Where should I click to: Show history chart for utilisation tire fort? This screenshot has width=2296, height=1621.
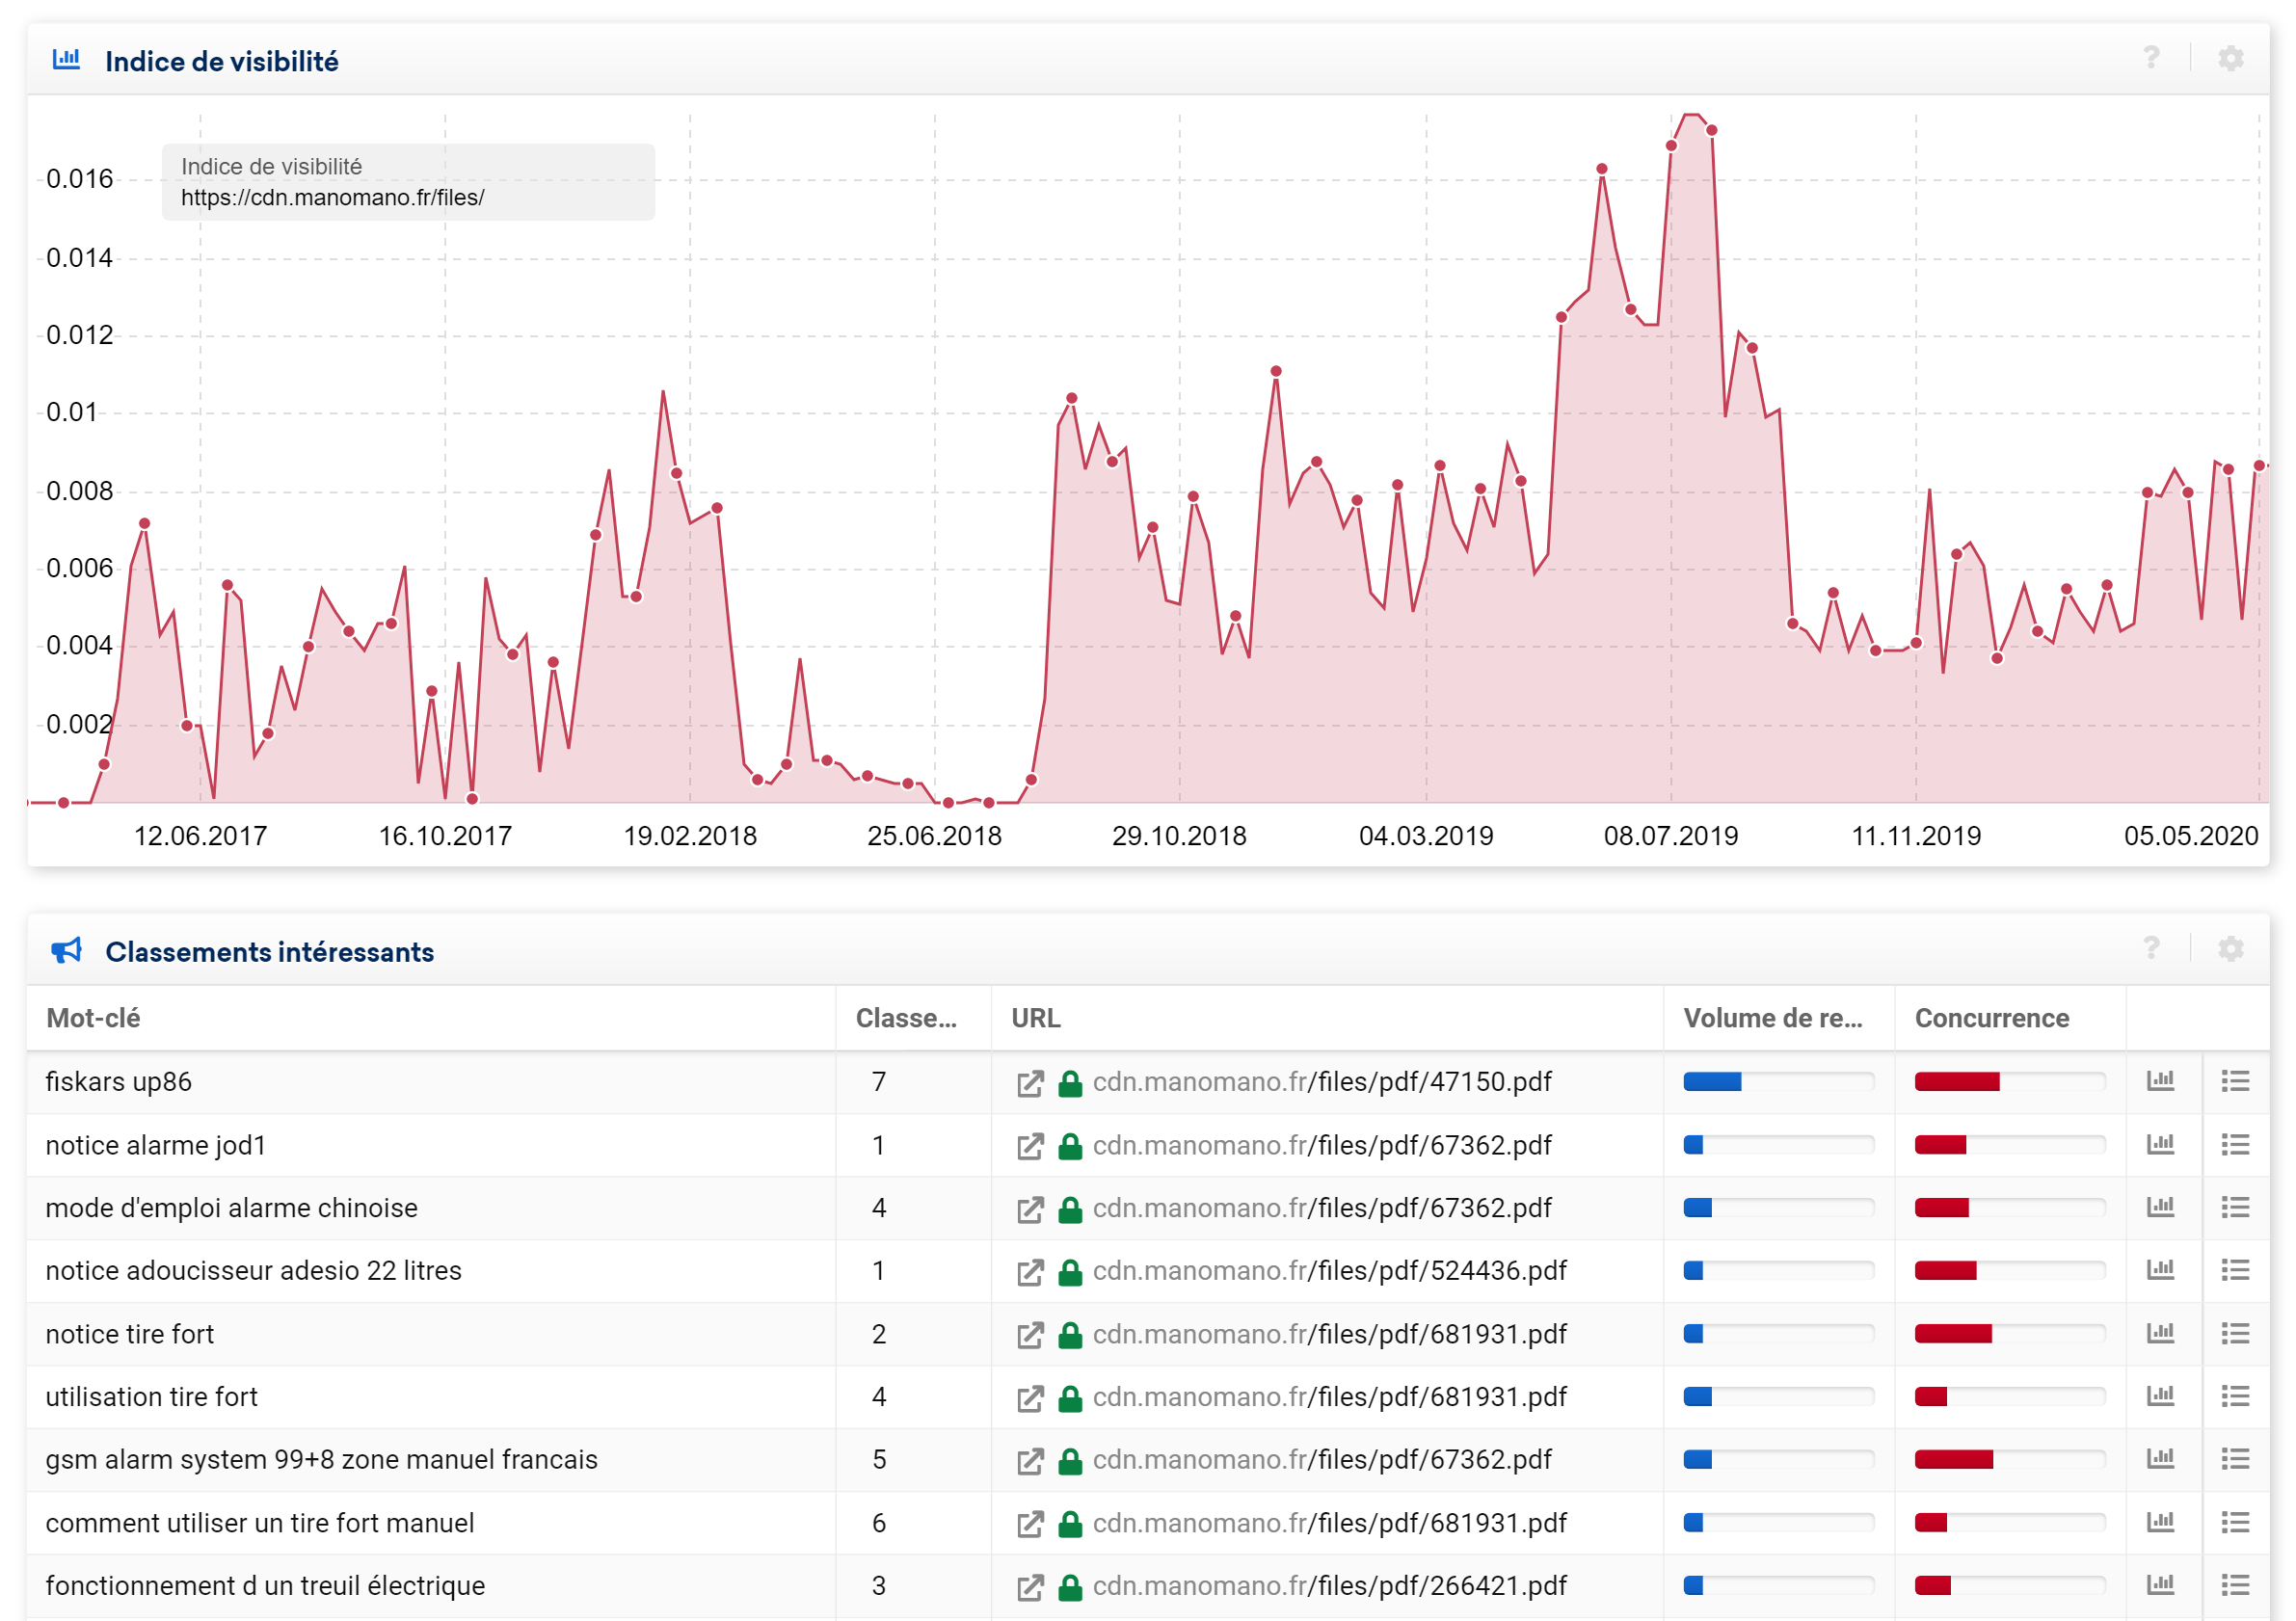(2161, 1395)
